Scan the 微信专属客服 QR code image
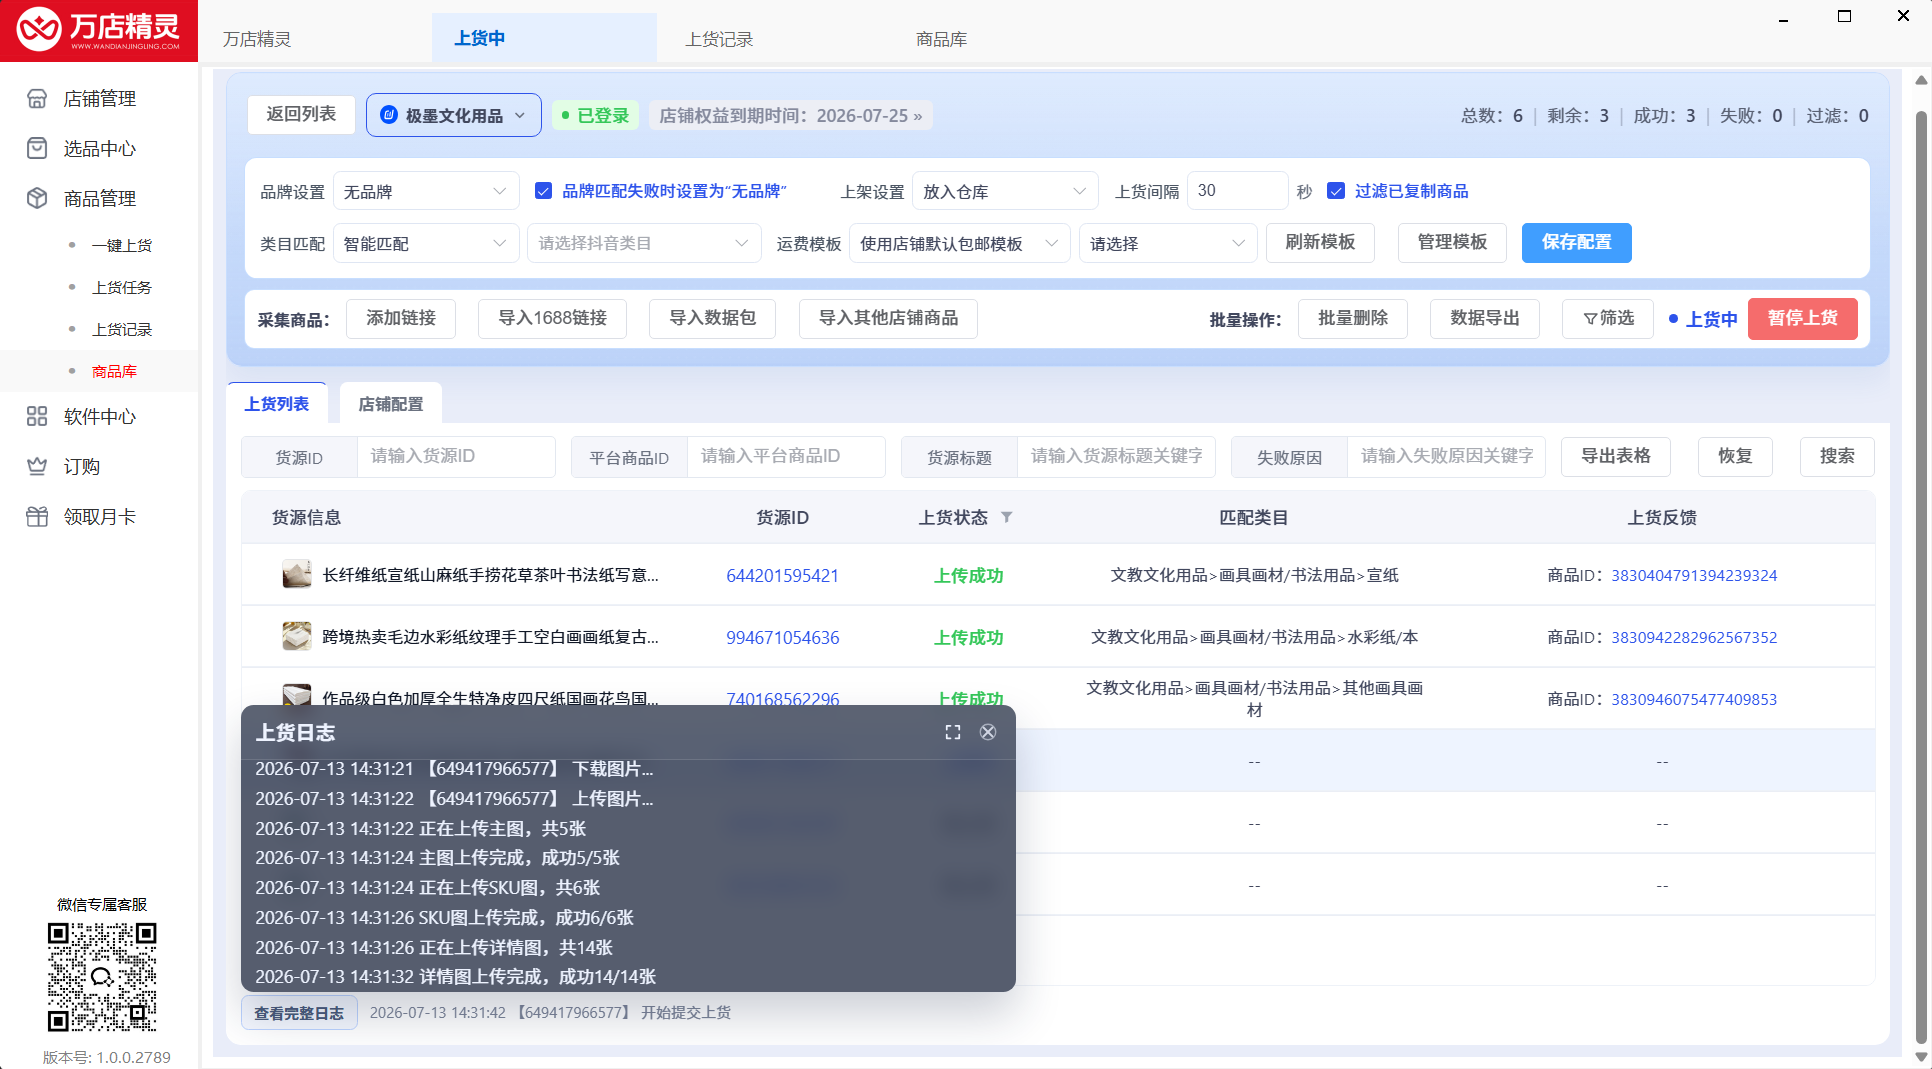 click(x=102, y=977)
